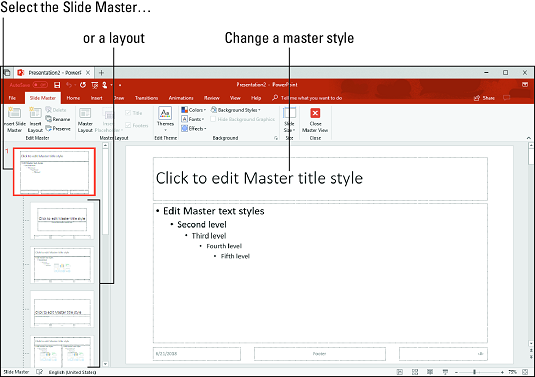Viewport: 535px width, 377px height.
Task: Click the Undo arrow icon
Action: click(x=69, y=85)
